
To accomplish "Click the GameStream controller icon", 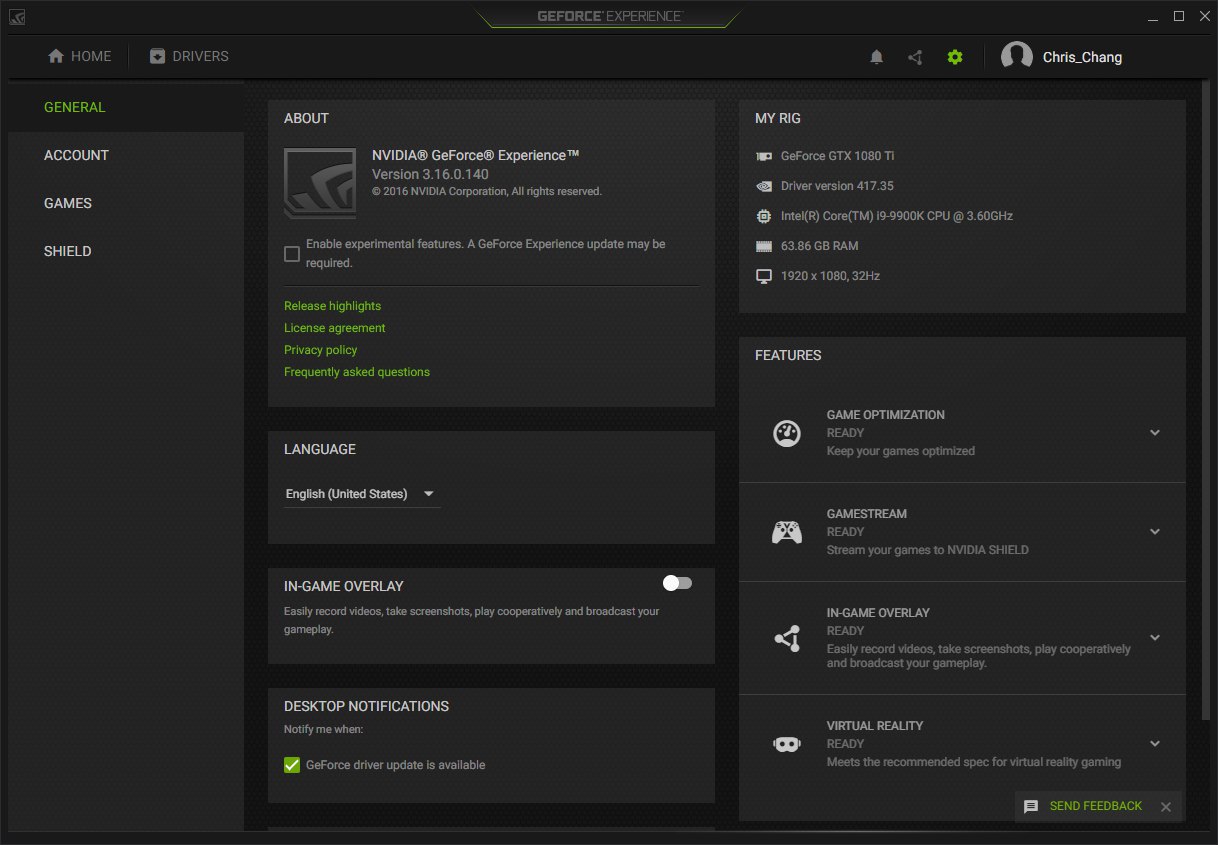I will tap(787, 532).
